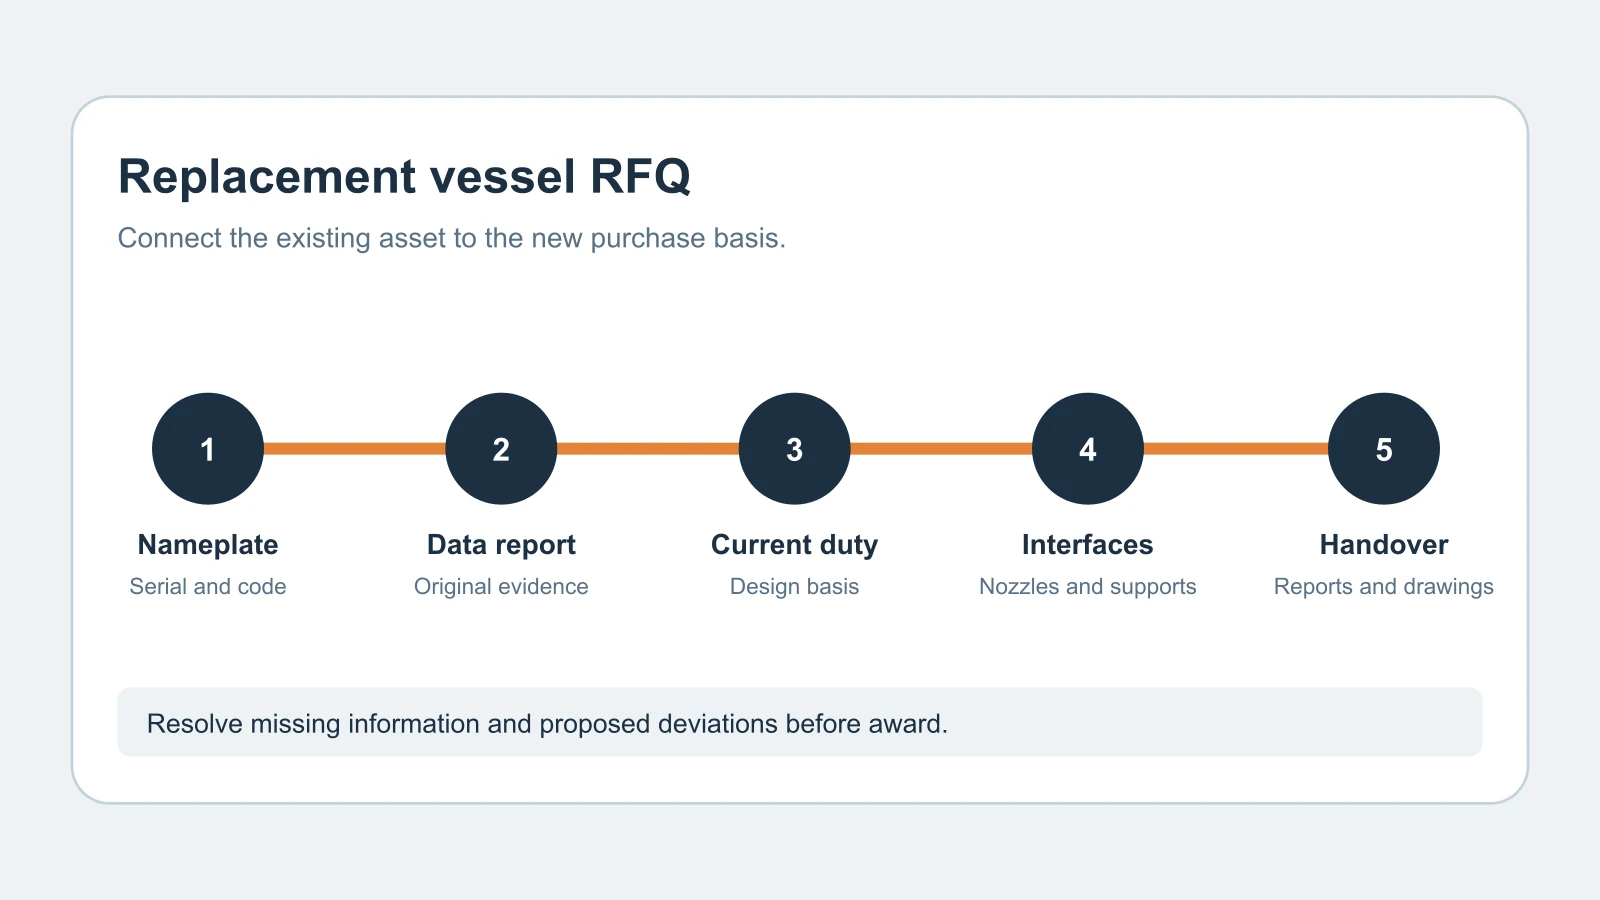The height and width of the screenshot is (900, 1600).
Task: Click the 'Resolve missing information' note
Action: pos(800,722)
